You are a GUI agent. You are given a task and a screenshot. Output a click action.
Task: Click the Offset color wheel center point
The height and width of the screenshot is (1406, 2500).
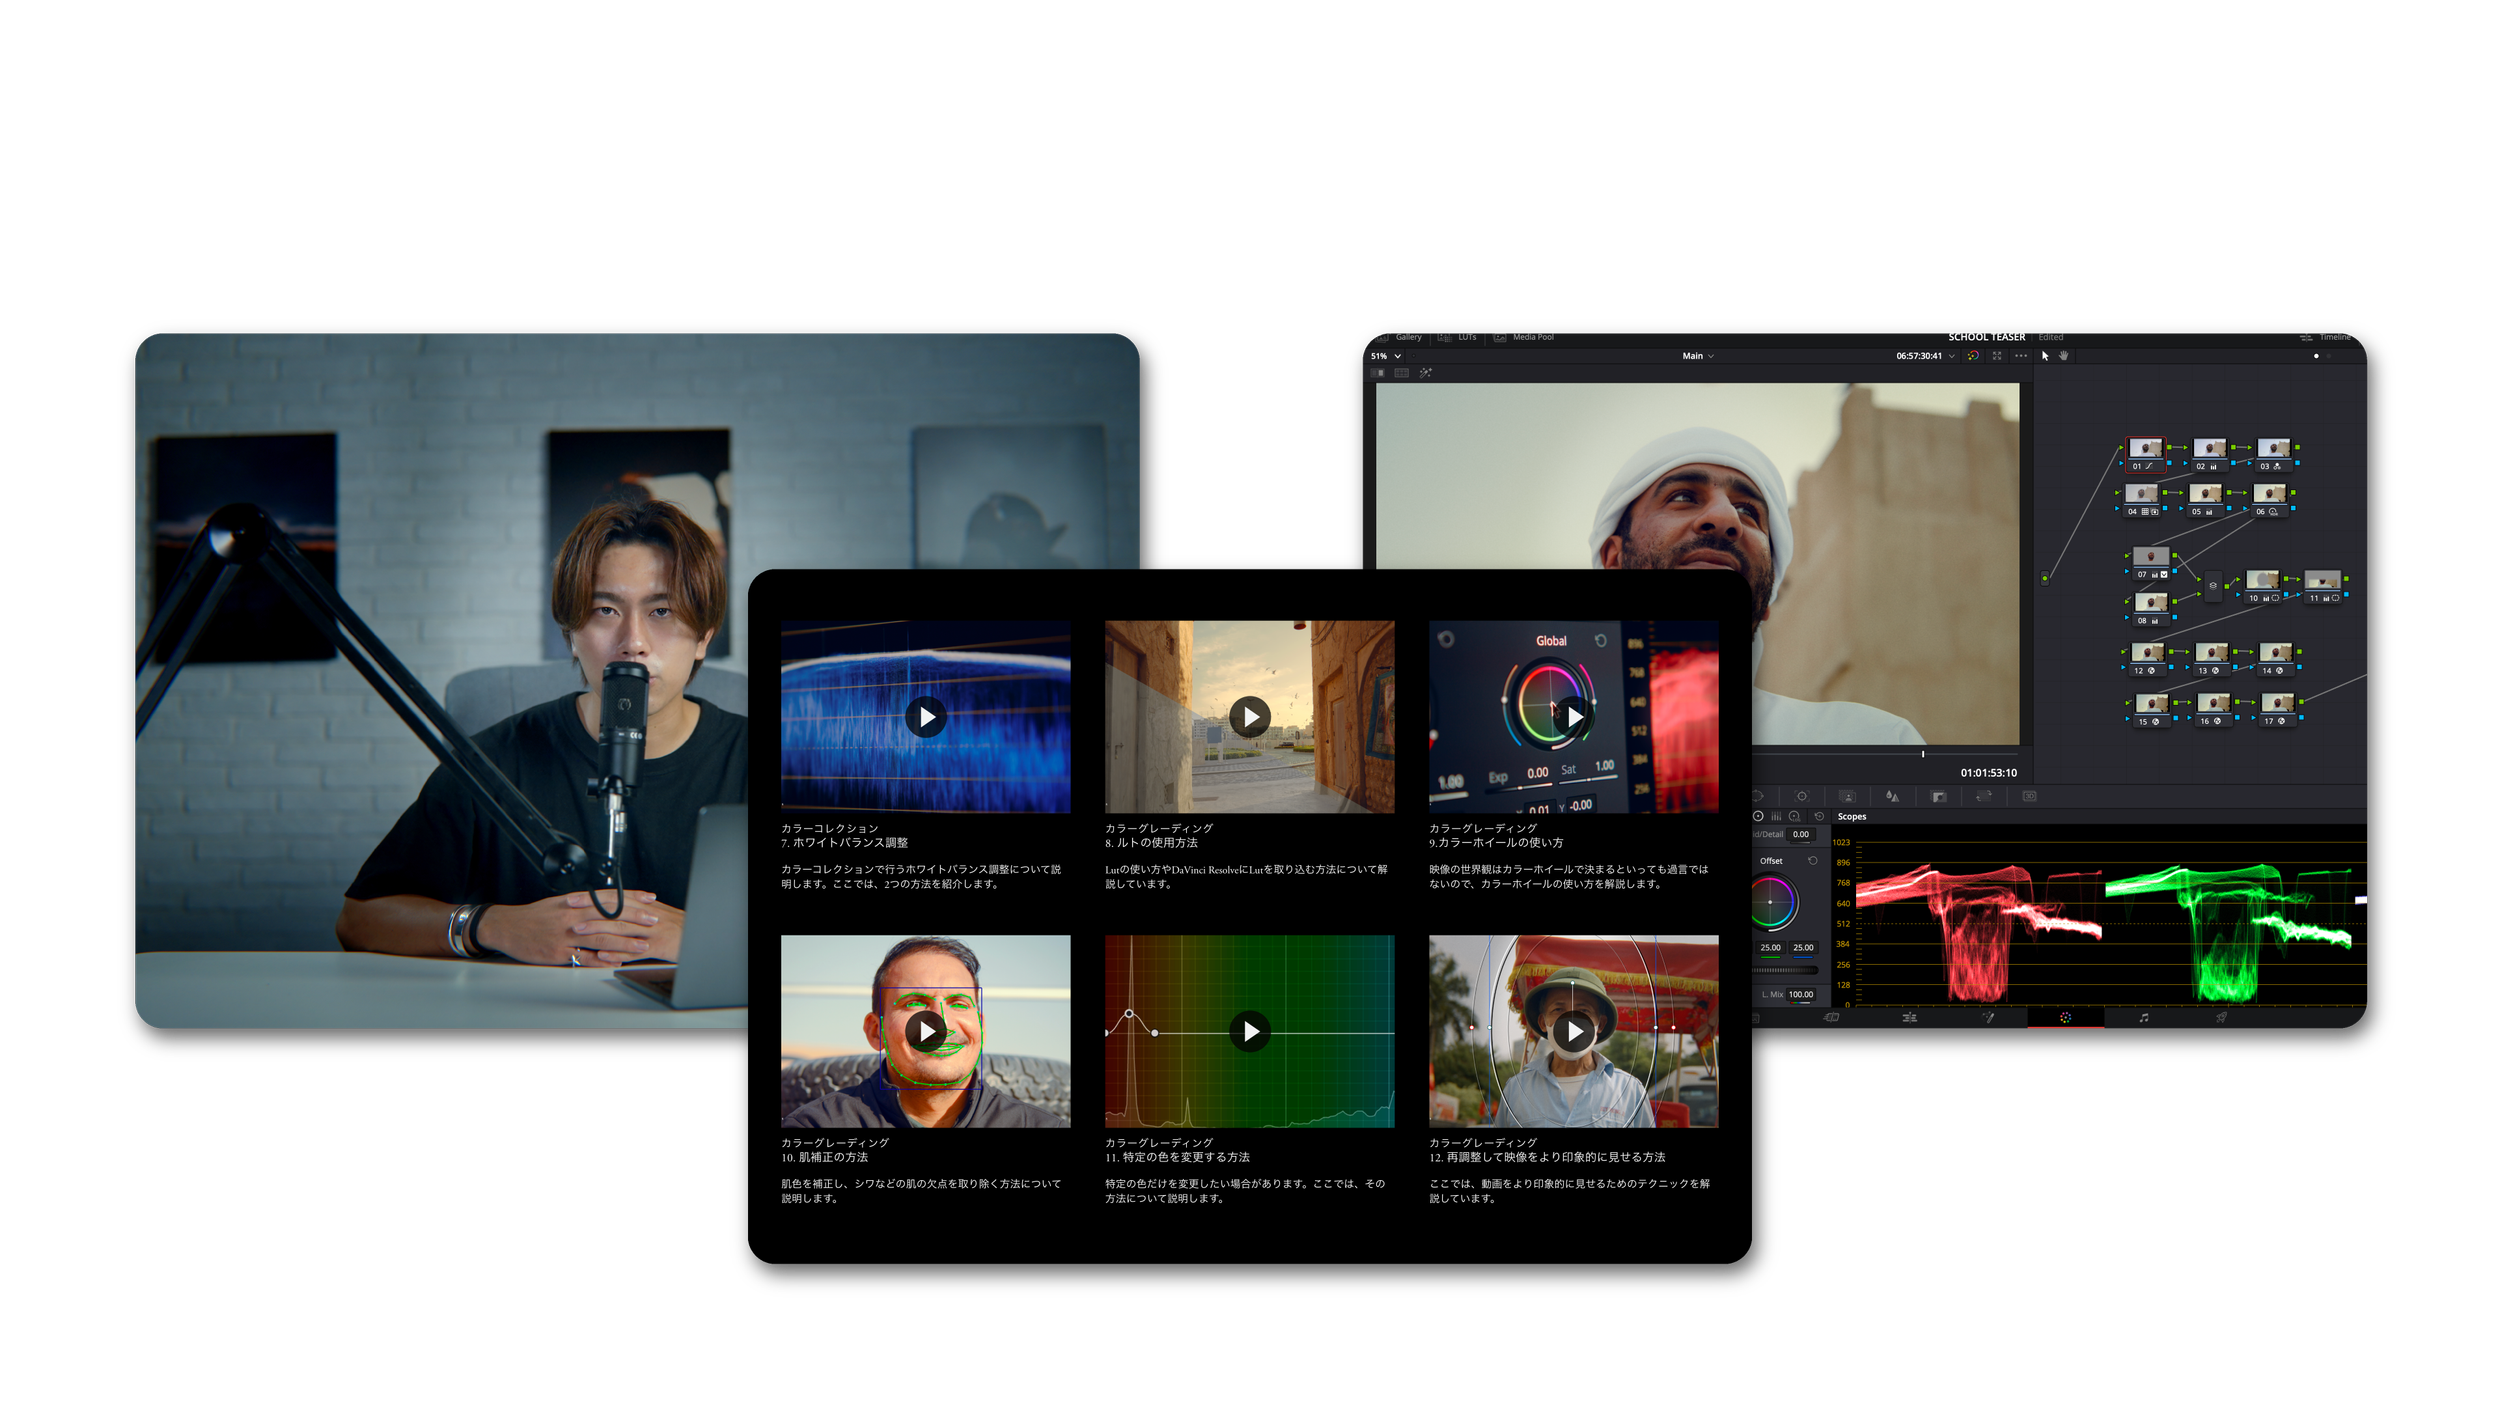point(1770,902)
